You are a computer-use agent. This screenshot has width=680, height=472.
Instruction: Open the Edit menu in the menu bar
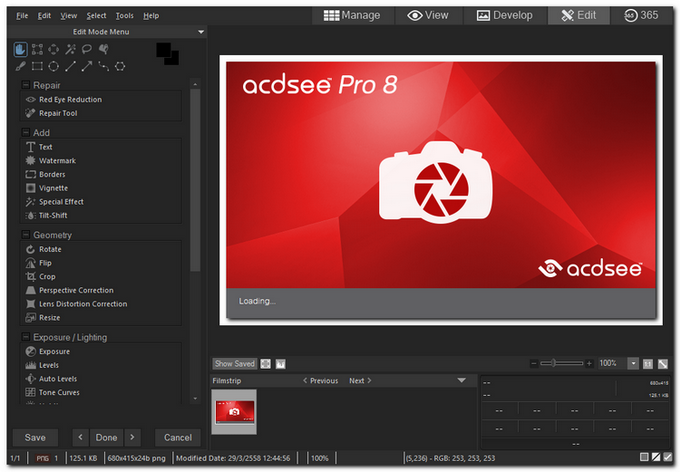(x=44, y=16)
